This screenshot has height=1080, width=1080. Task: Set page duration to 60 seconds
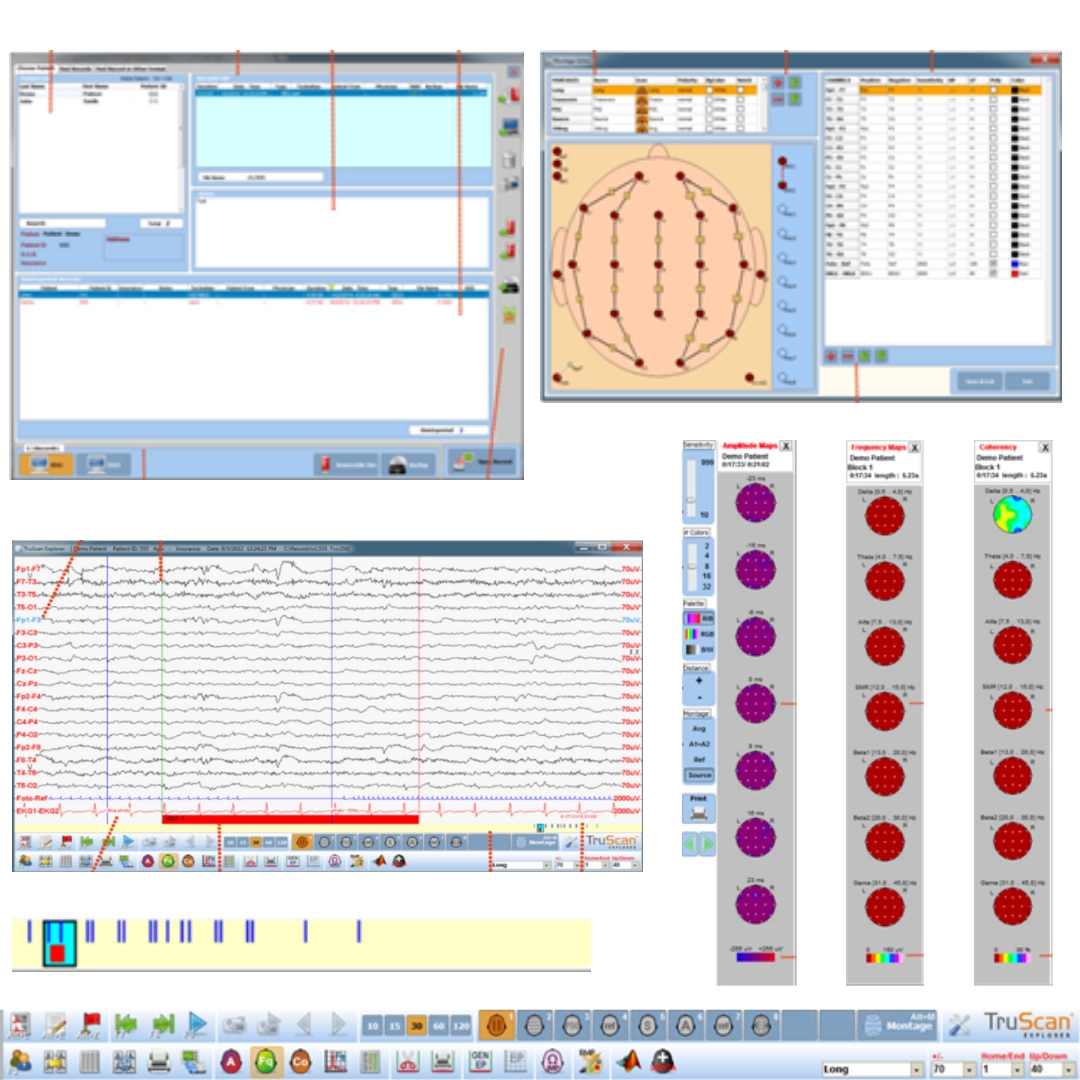pos(437,1025)
